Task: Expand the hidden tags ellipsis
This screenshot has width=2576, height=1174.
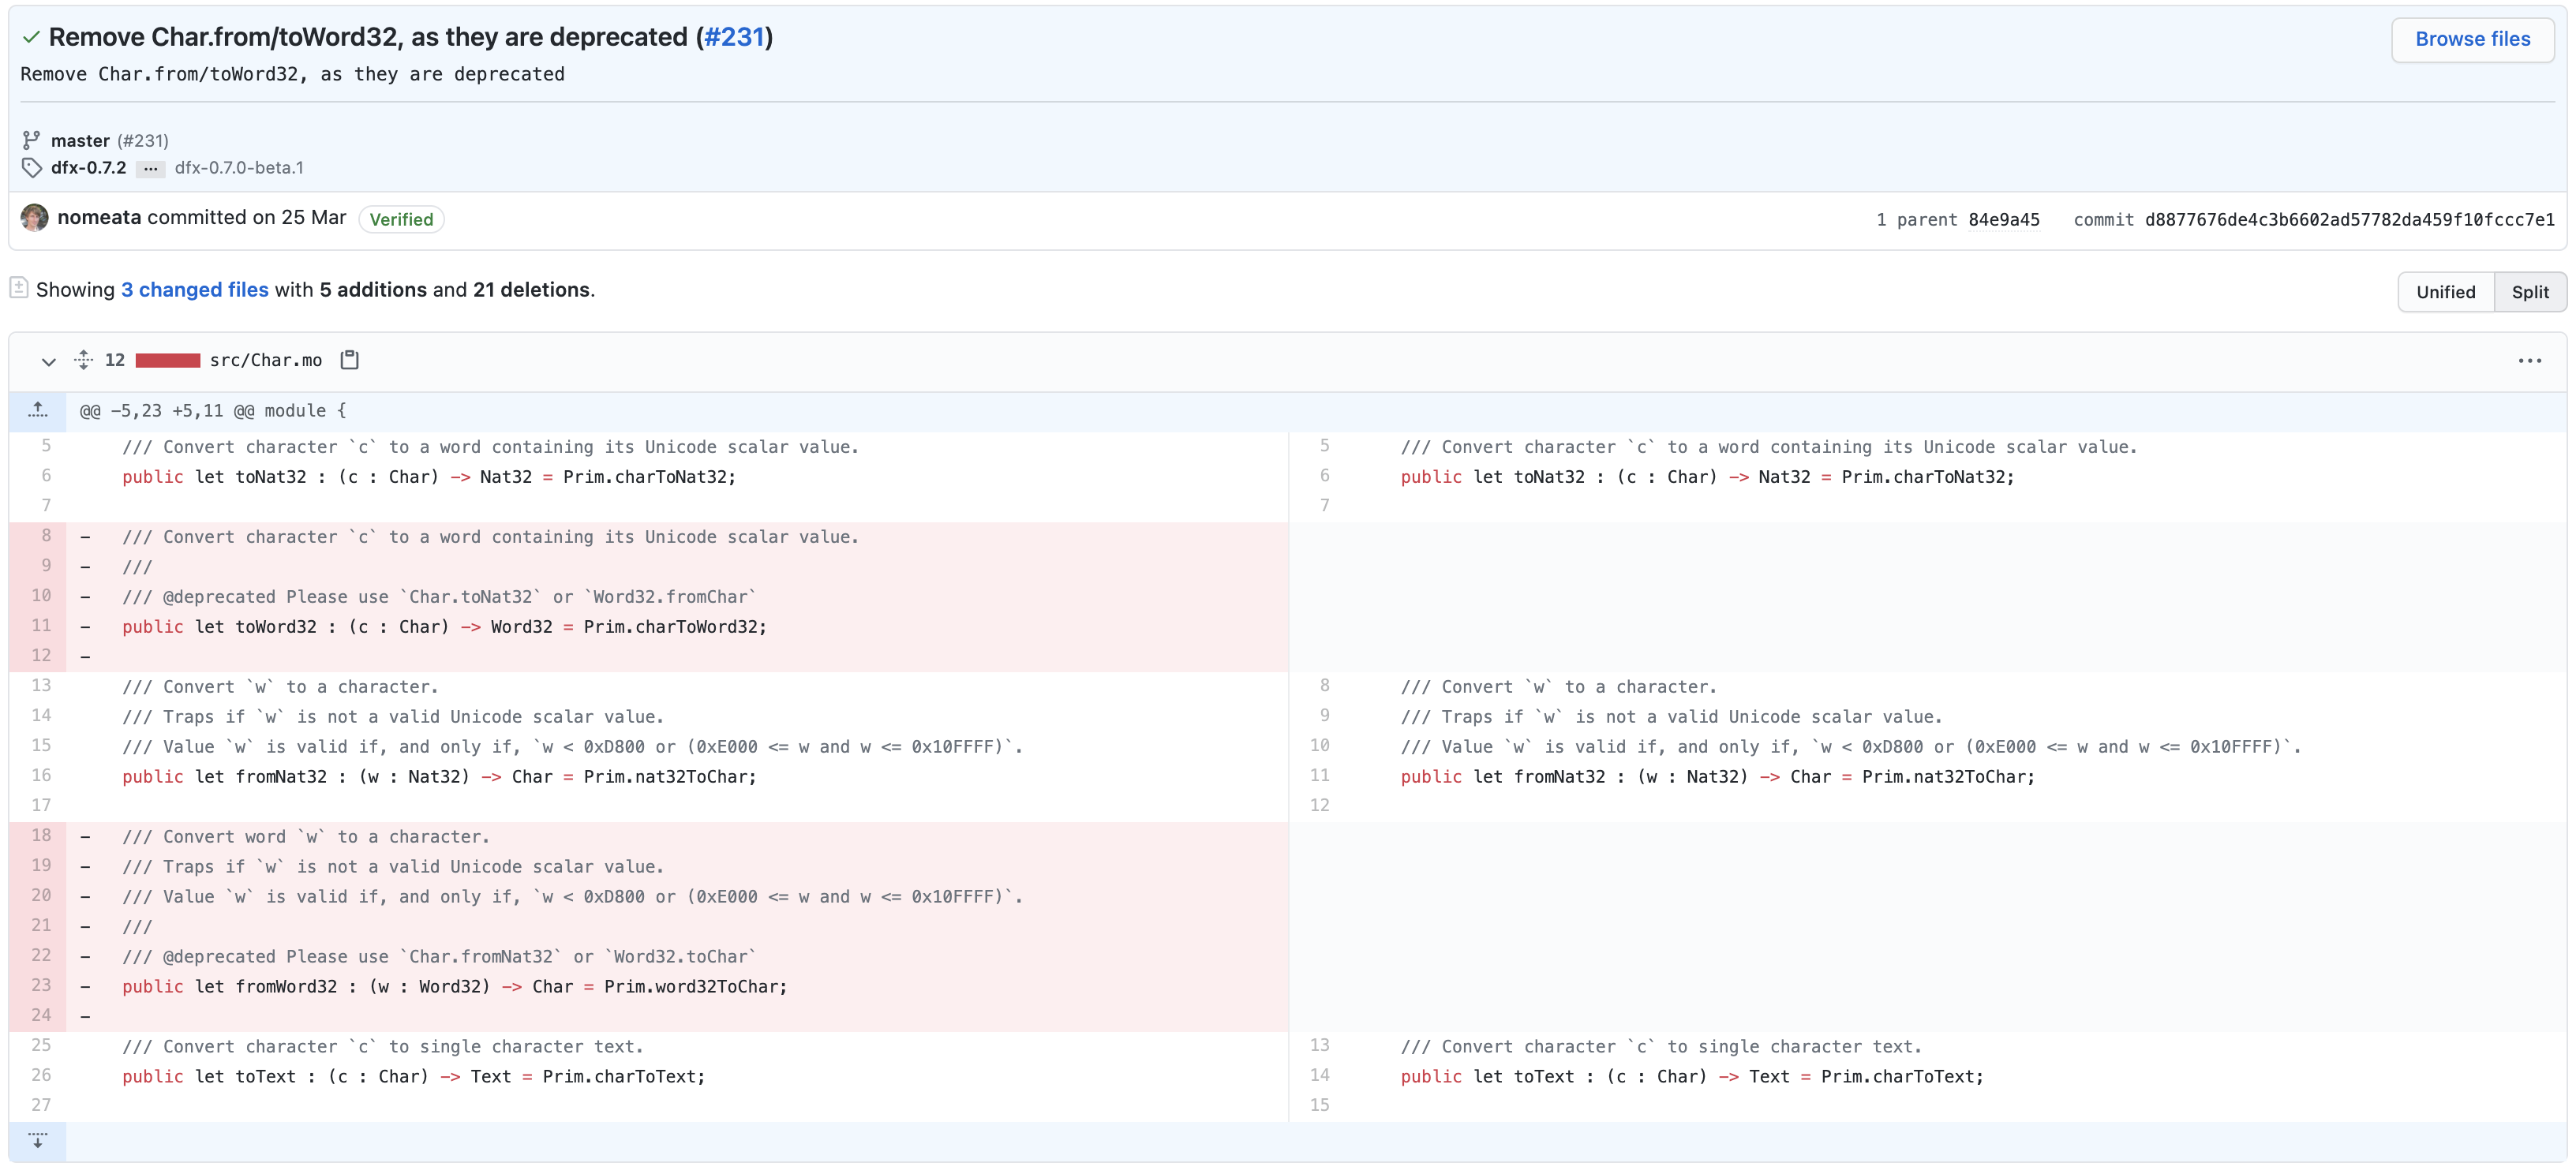Action: tap(150, 168)
